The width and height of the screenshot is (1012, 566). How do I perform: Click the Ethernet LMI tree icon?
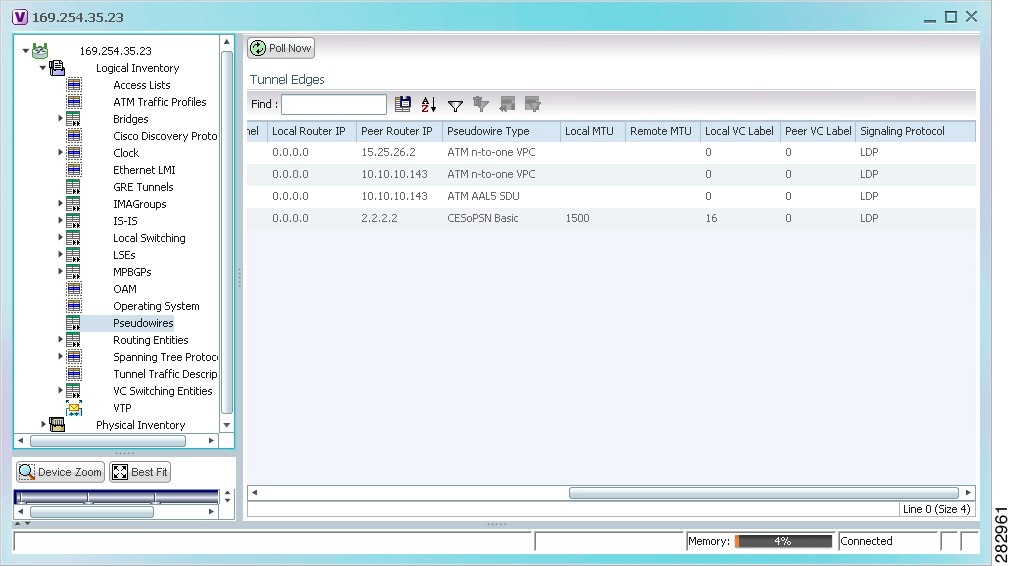point(74,170)
